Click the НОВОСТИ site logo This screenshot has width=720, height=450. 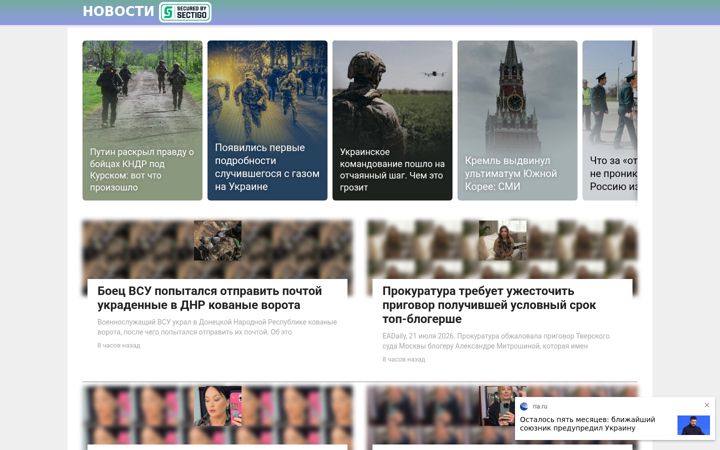[x=118, y=11]
